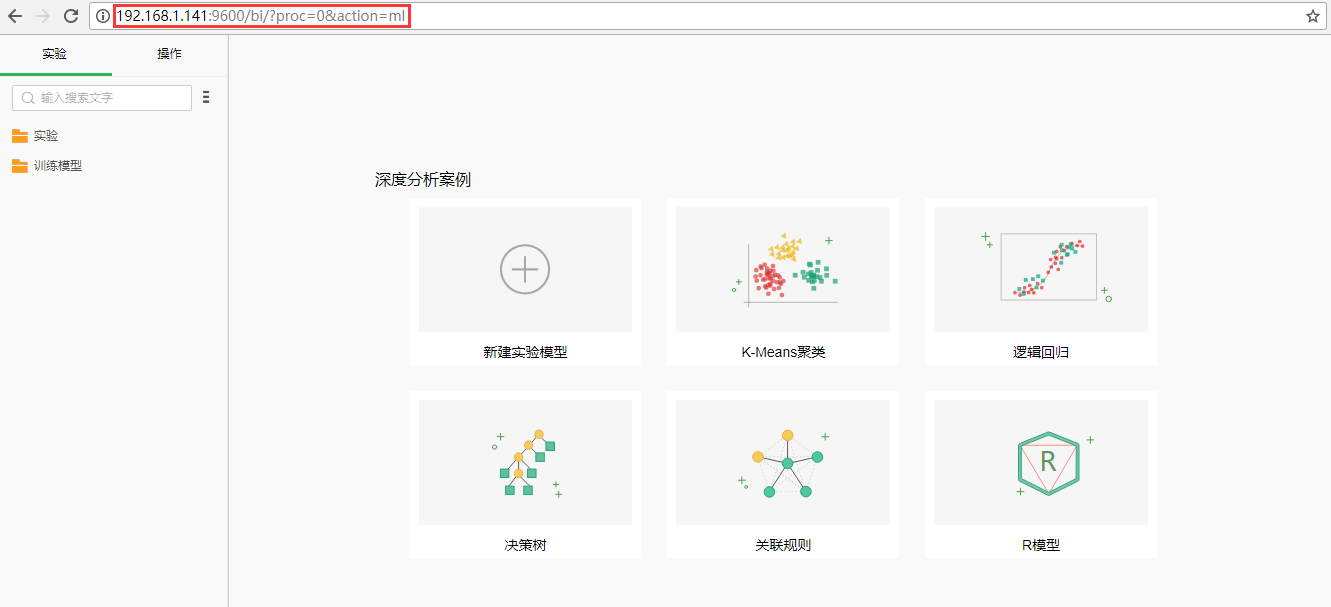Focus the 输入搜索文字 search box
The height and width of the screenshot is (607, 1331).
click(102, 98)
